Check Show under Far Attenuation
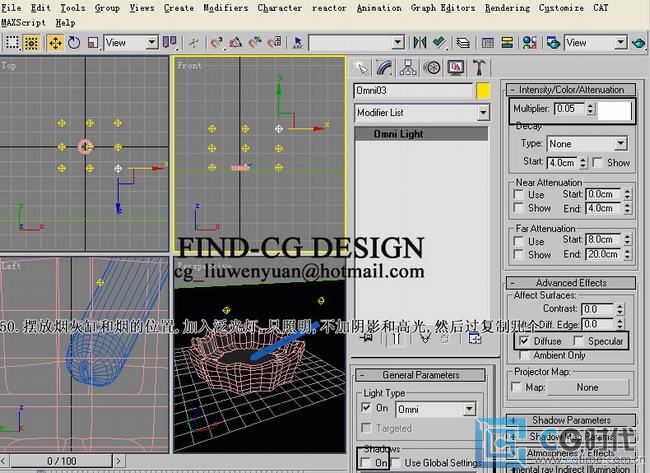This screenshot has width=650, height=473. (x=518, y=254)
